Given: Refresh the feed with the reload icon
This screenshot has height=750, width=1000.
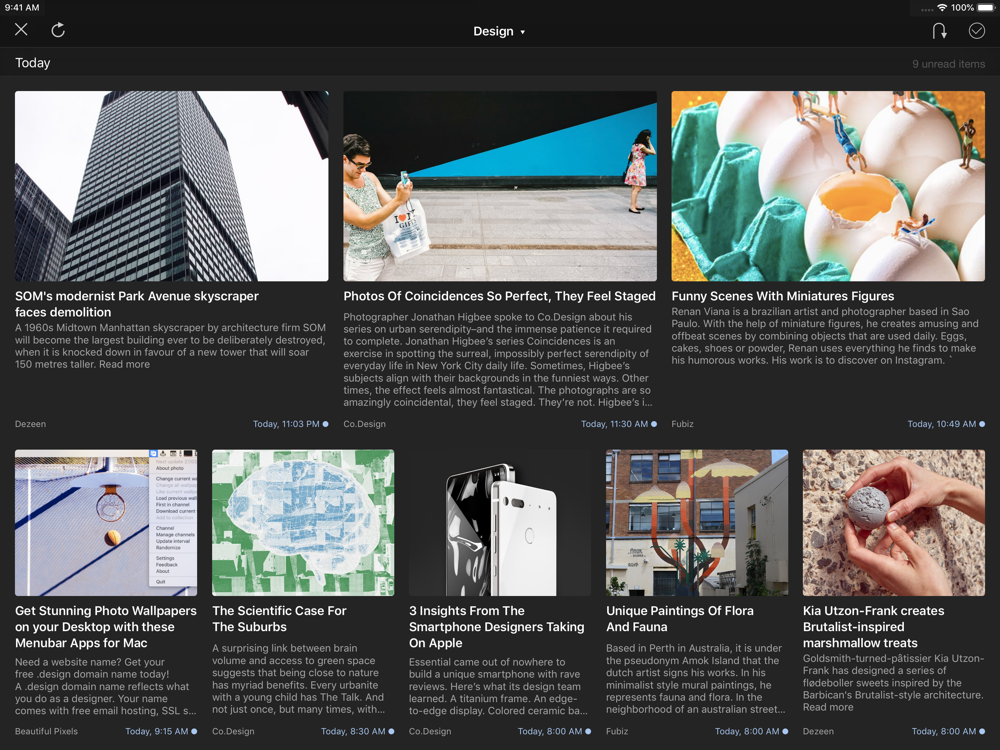Looking at the screenshot, I should 58,30.
